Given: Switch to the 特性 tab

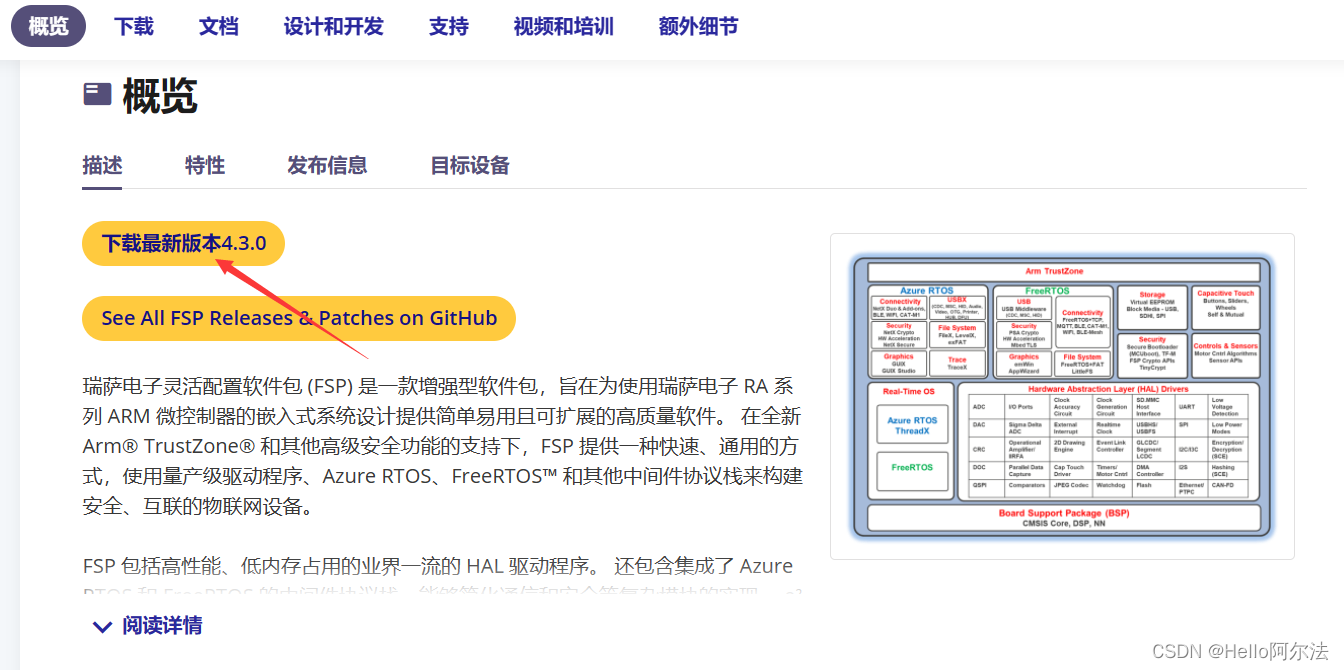Looking at the screenshot, I should 204,165.
